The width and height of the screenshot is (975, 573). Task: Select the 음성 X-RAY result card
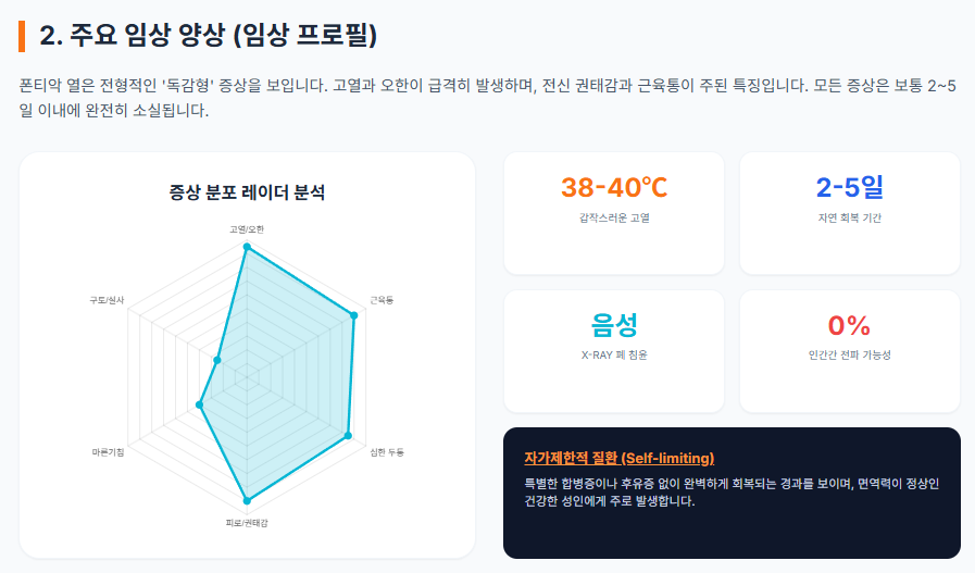[x=614, y=351]
